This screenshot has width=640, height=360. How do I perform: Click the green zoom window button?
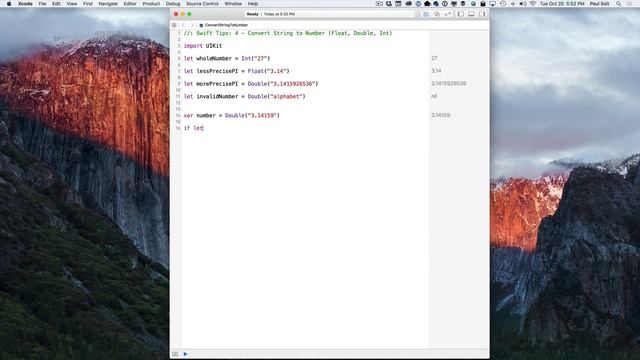(189, 14)
